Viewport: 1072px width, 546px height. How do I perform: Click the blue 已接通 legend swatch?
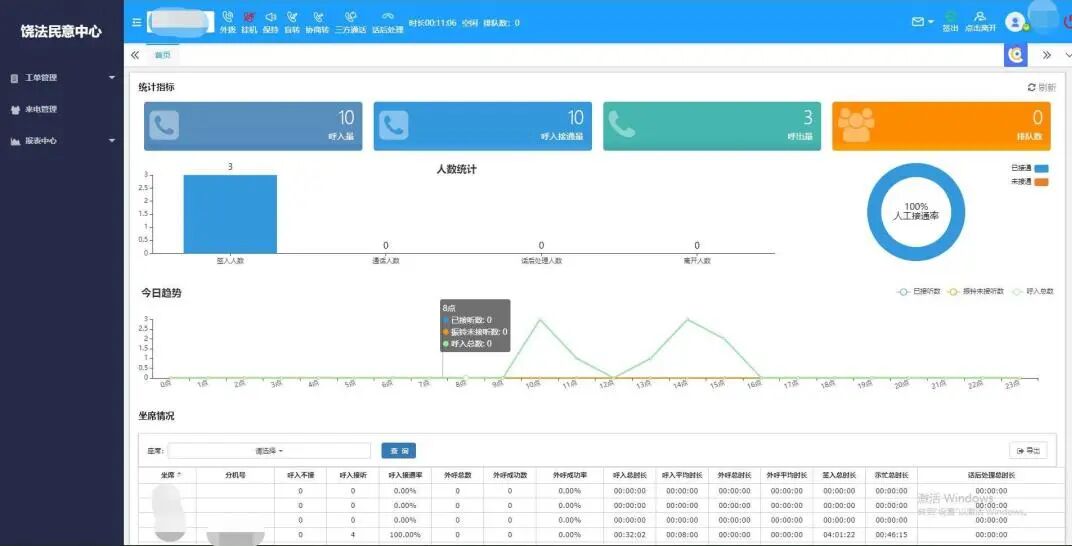click(1041, 168)
